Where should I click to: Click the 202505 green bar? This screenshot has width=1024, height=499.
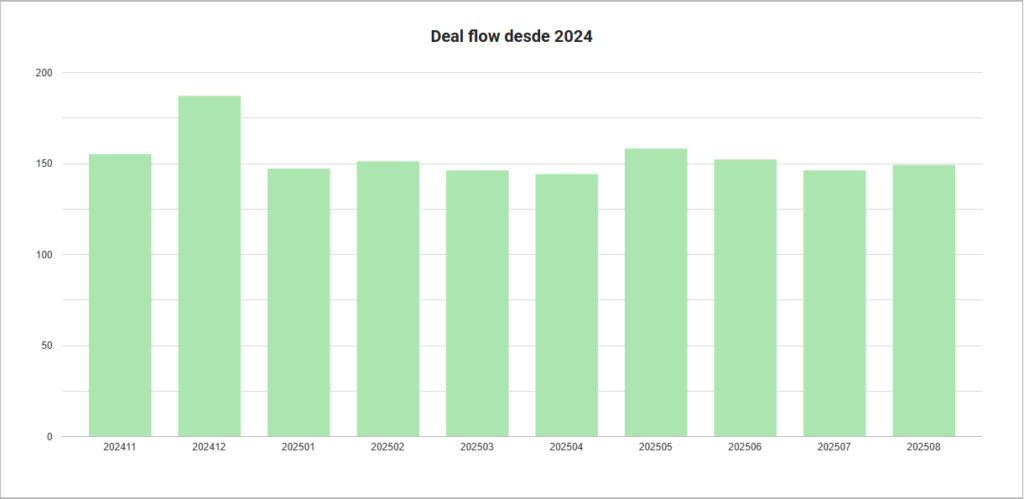click(x=656, y=293)
